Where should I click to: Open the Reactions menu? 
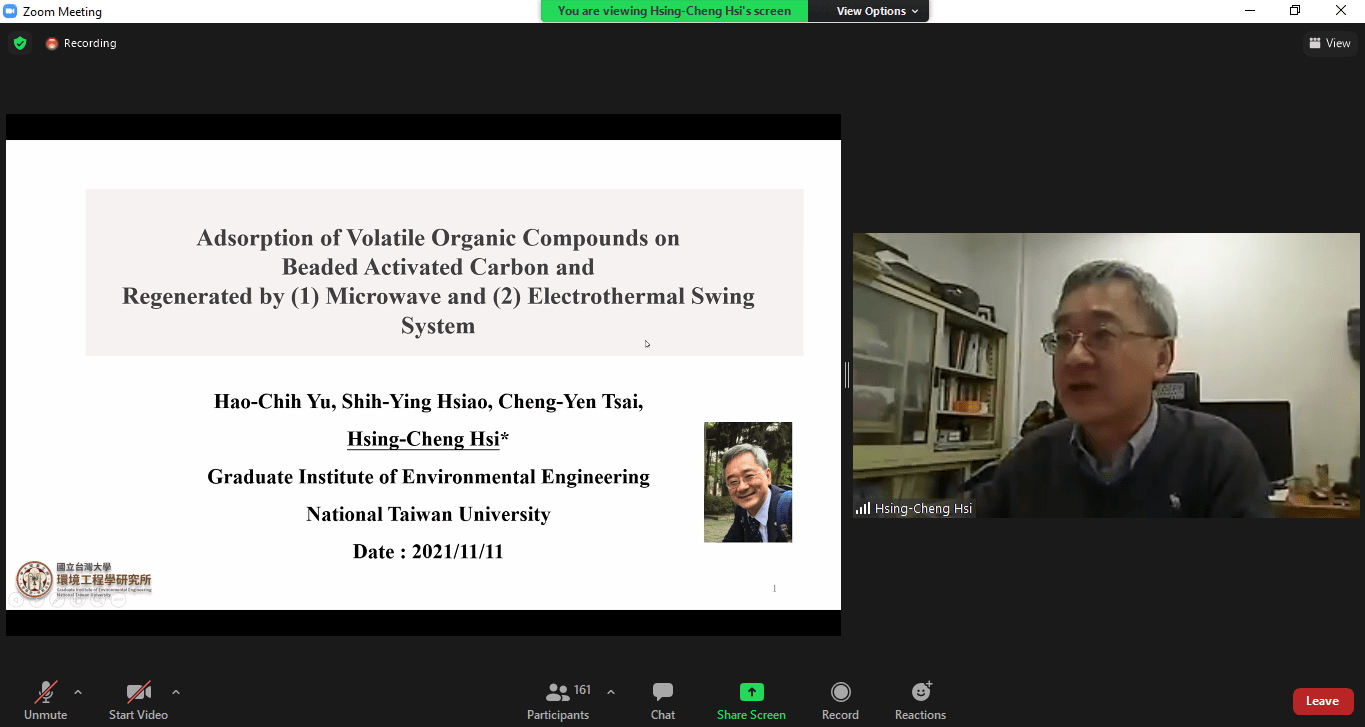click(920, 699)
